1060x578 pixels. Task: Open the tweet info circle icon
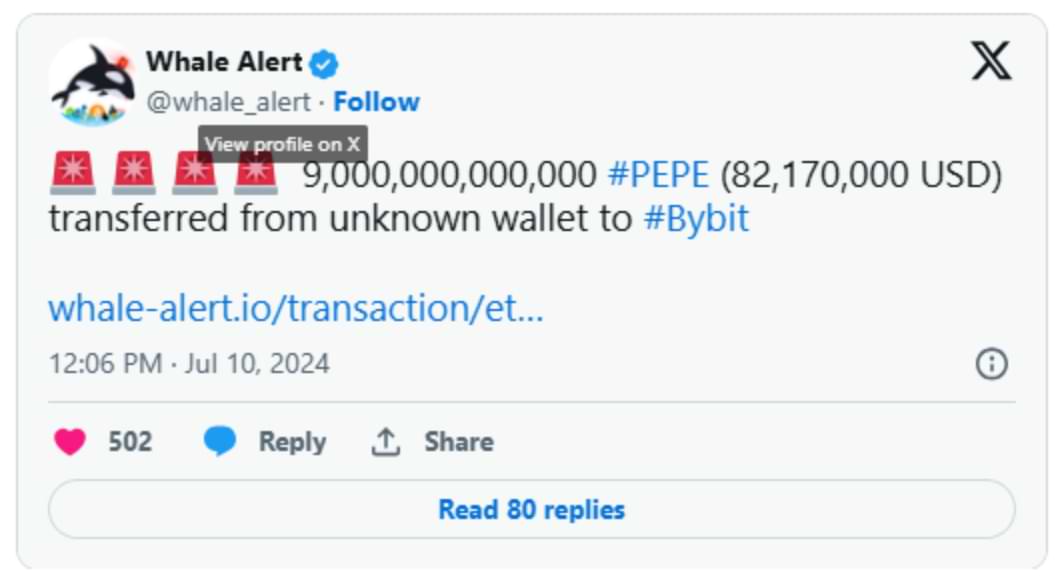pos(991,364)
